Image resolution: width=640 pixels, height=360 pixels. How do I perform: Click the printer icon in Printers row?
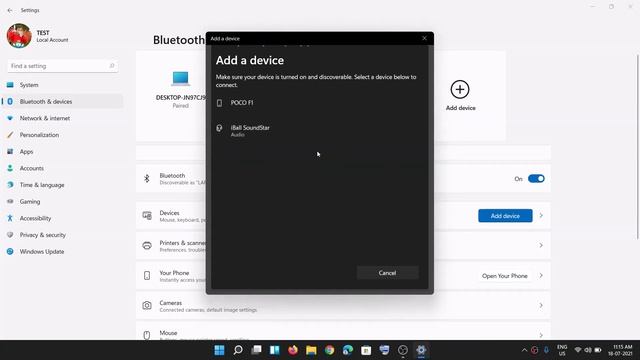point(147,245)
